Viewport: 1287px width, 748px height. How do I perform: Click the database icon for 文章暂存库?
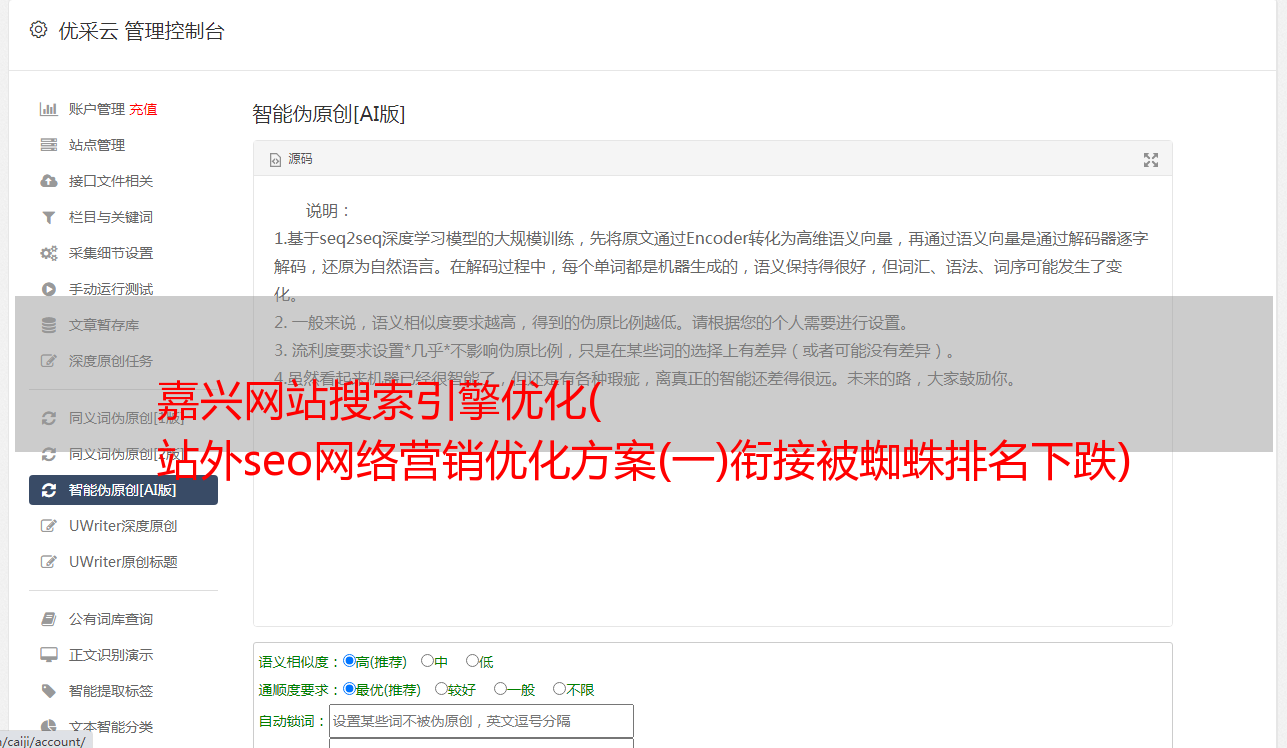tap(48, 325)
